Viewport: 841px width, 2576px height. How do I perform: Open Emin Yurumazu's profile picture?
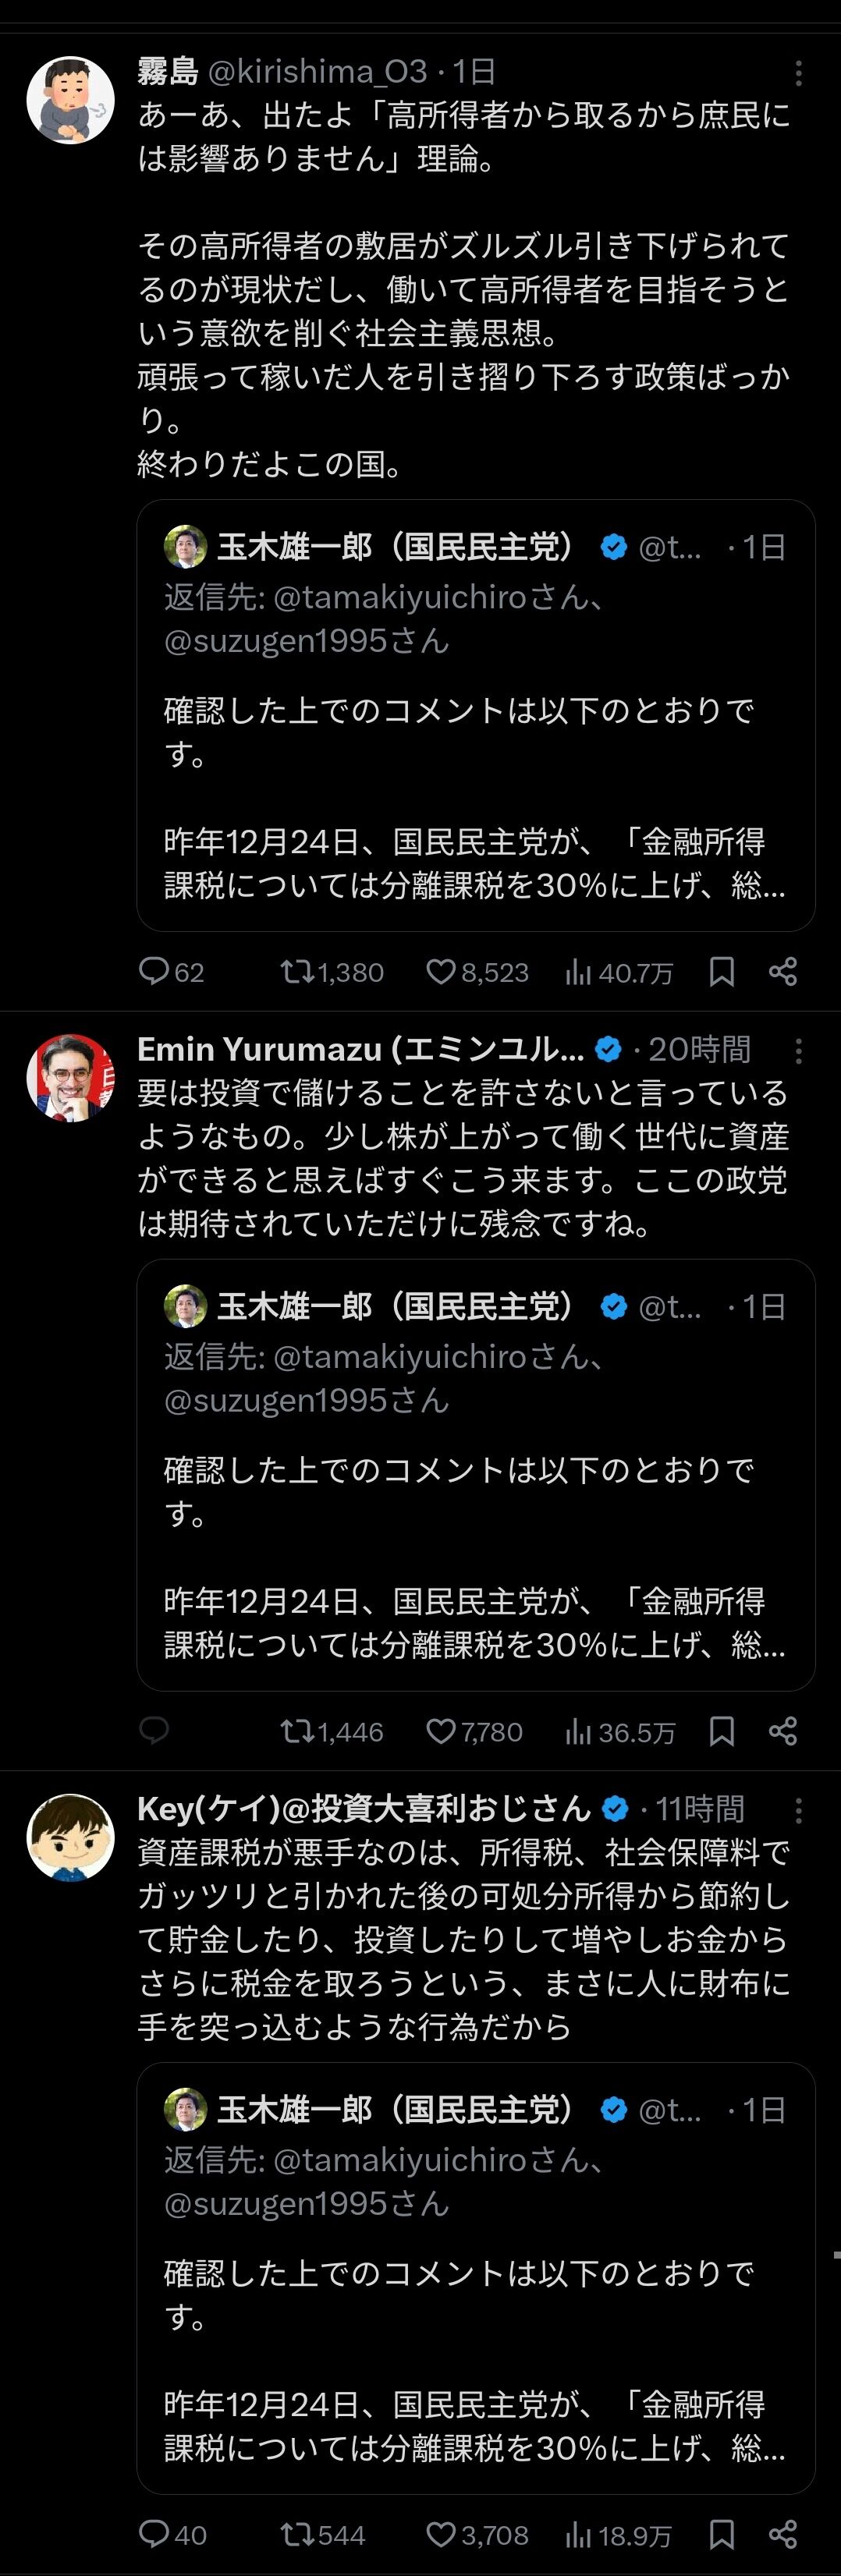point(70,1077)
